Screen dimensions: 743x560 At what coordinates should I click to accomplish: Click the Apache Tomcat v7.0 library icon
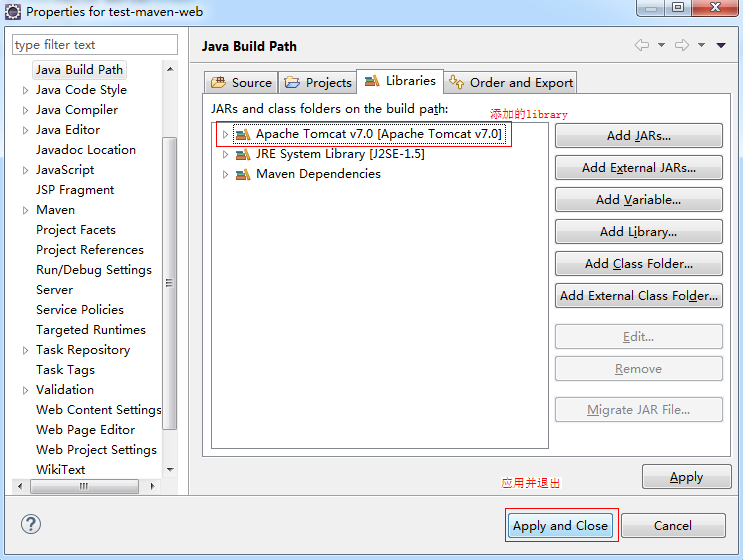(x=243, y=135)
